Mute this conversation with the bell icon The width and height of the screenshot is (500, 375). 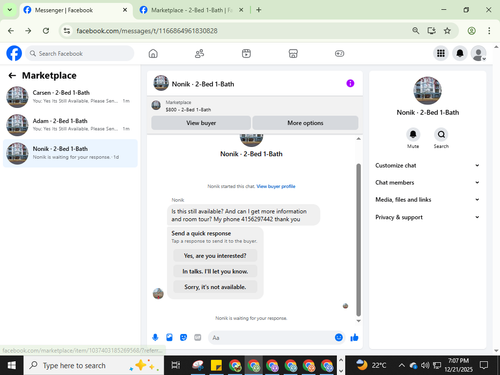(x=413, y=134)
